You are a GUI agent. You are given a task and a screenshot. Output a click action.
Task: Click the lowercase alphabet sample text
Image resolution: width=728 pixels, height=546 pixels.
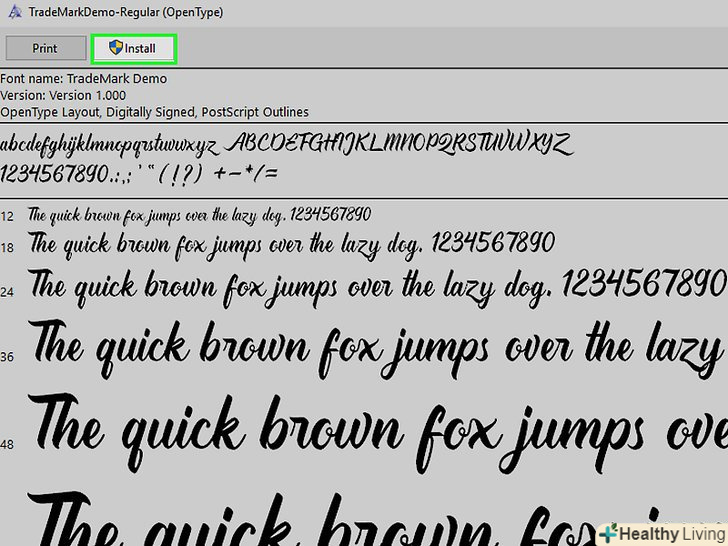click(108, 145)
